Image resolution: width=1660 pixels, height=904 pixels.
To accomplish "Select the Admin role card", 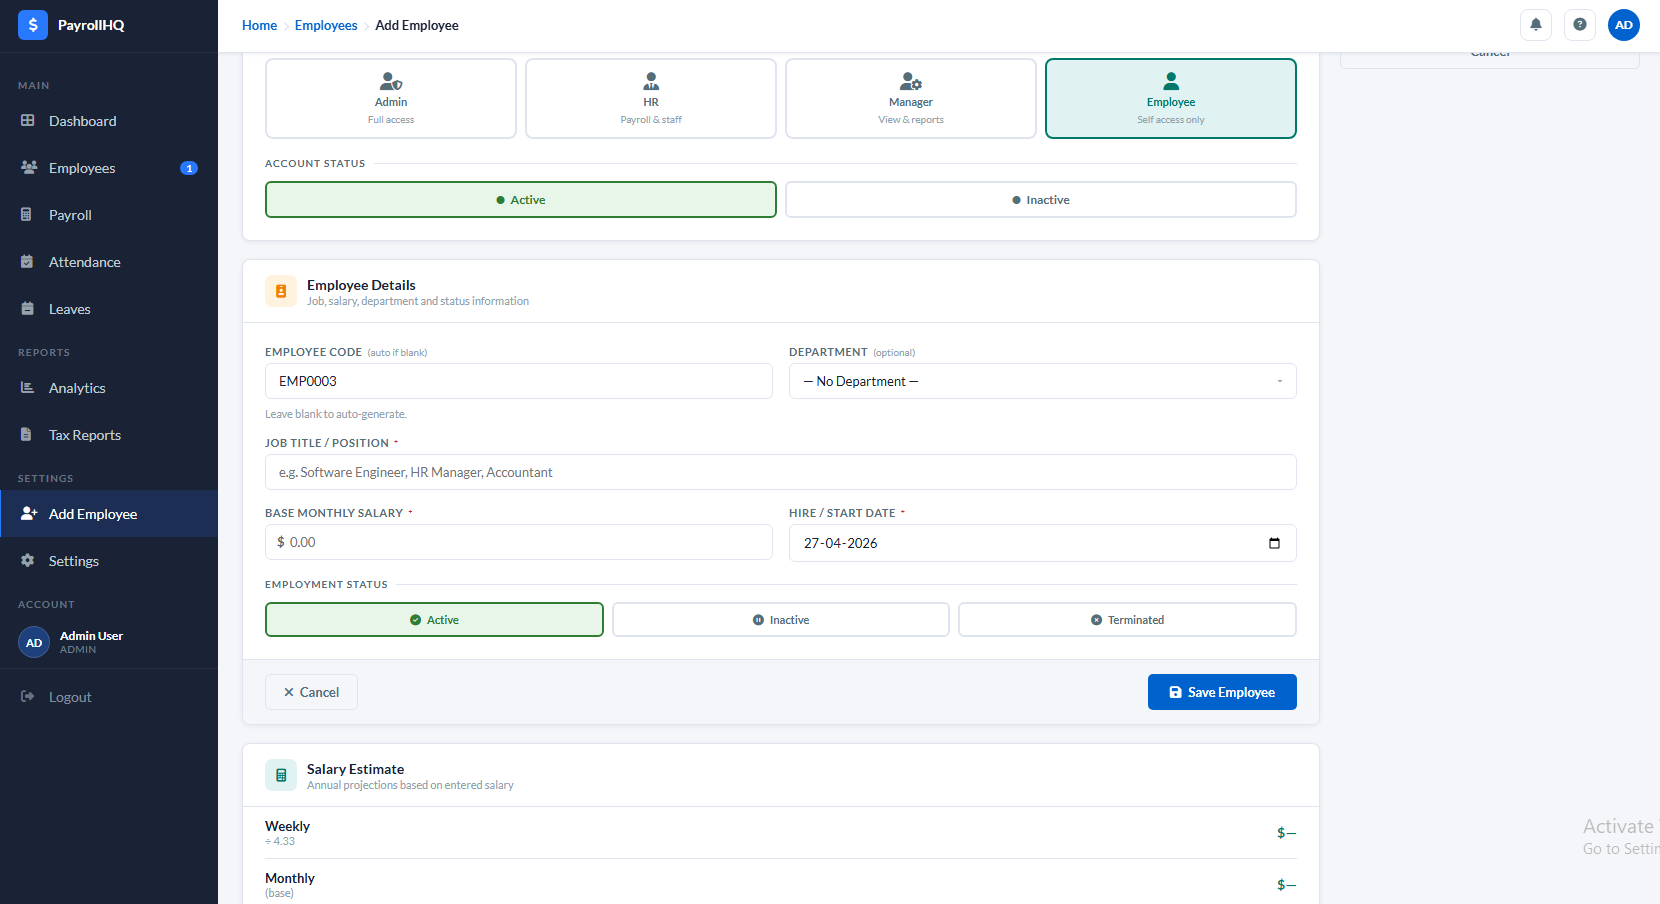I will tap(391, 98).
